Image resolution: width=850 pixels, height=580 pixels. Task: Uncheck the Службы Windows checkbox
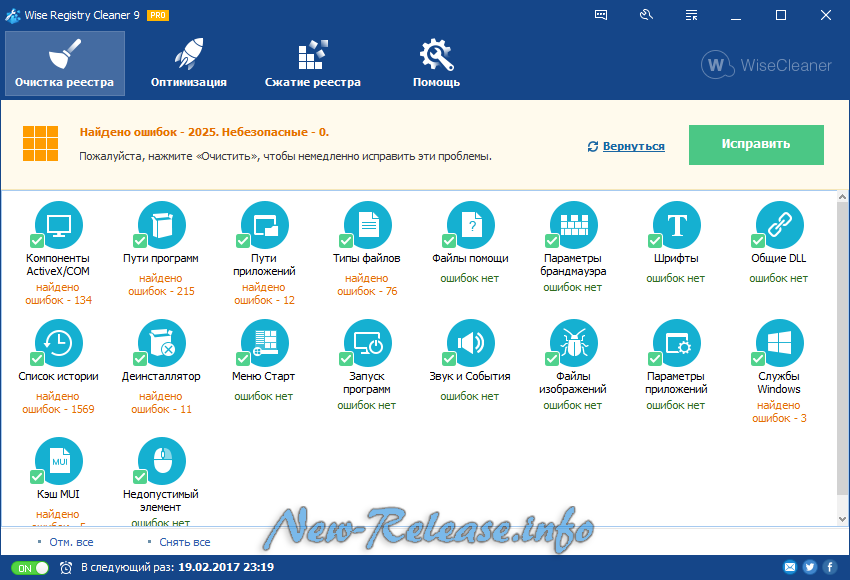[758, 359]
